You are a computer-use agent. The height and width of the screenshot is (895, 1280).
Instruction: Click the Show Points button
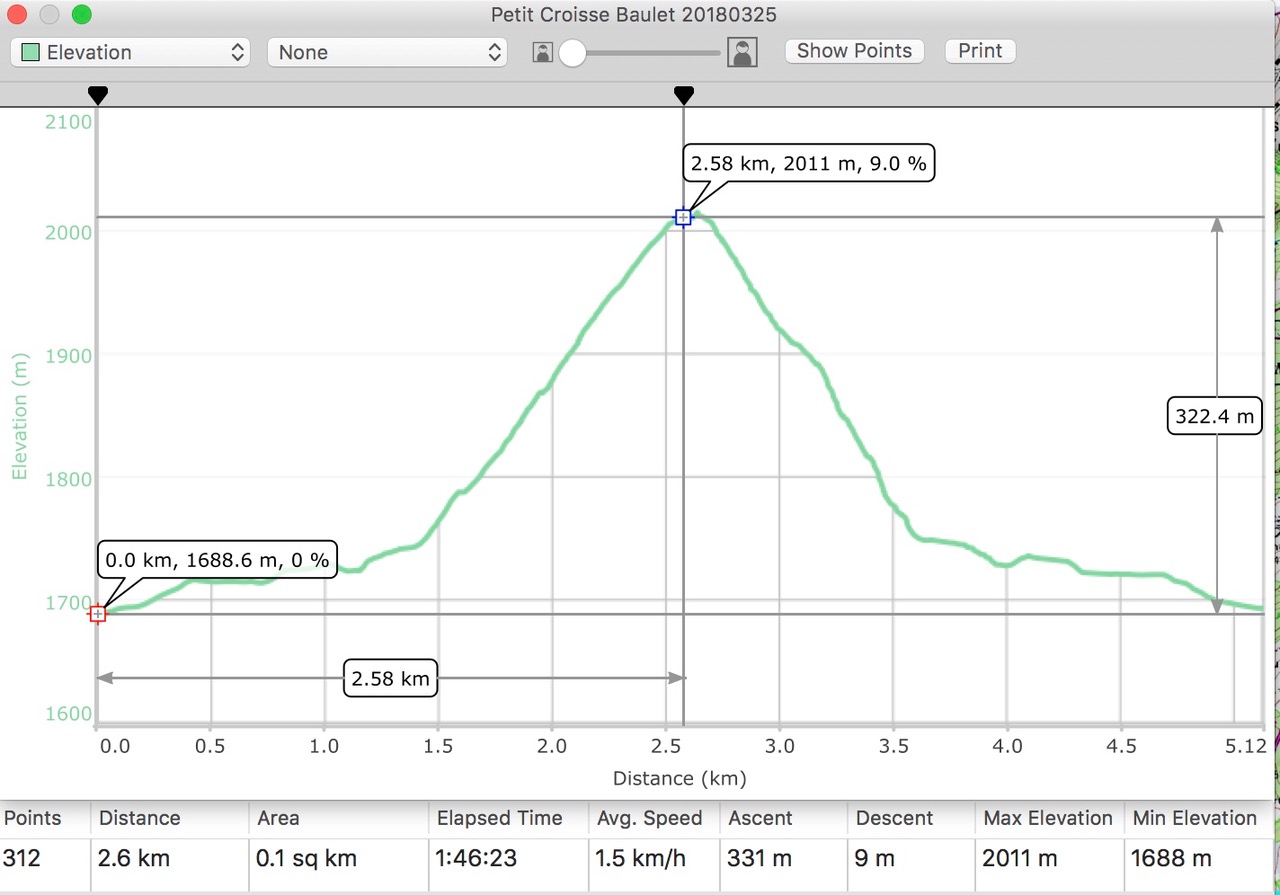point(854,51)
